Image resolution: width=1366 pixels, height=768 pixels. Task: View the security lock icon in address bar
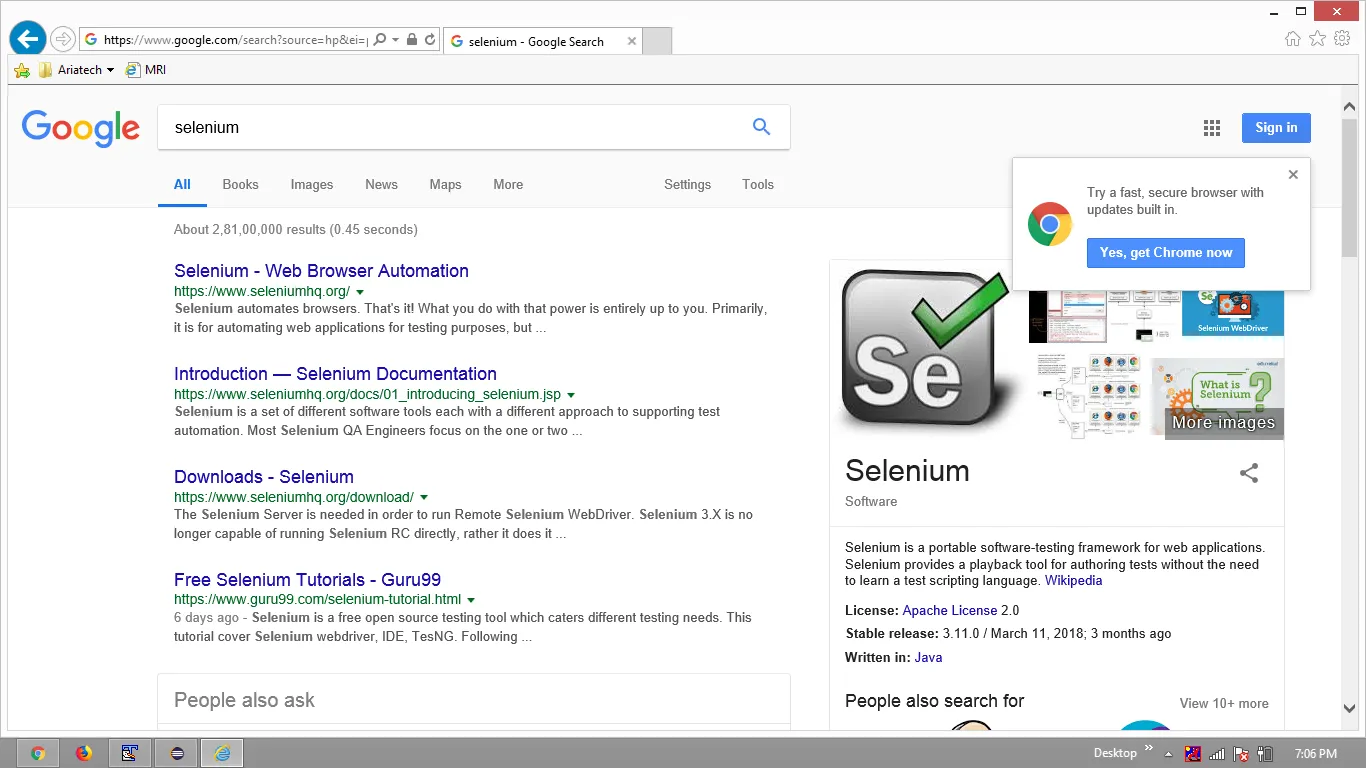click(410, 40)
